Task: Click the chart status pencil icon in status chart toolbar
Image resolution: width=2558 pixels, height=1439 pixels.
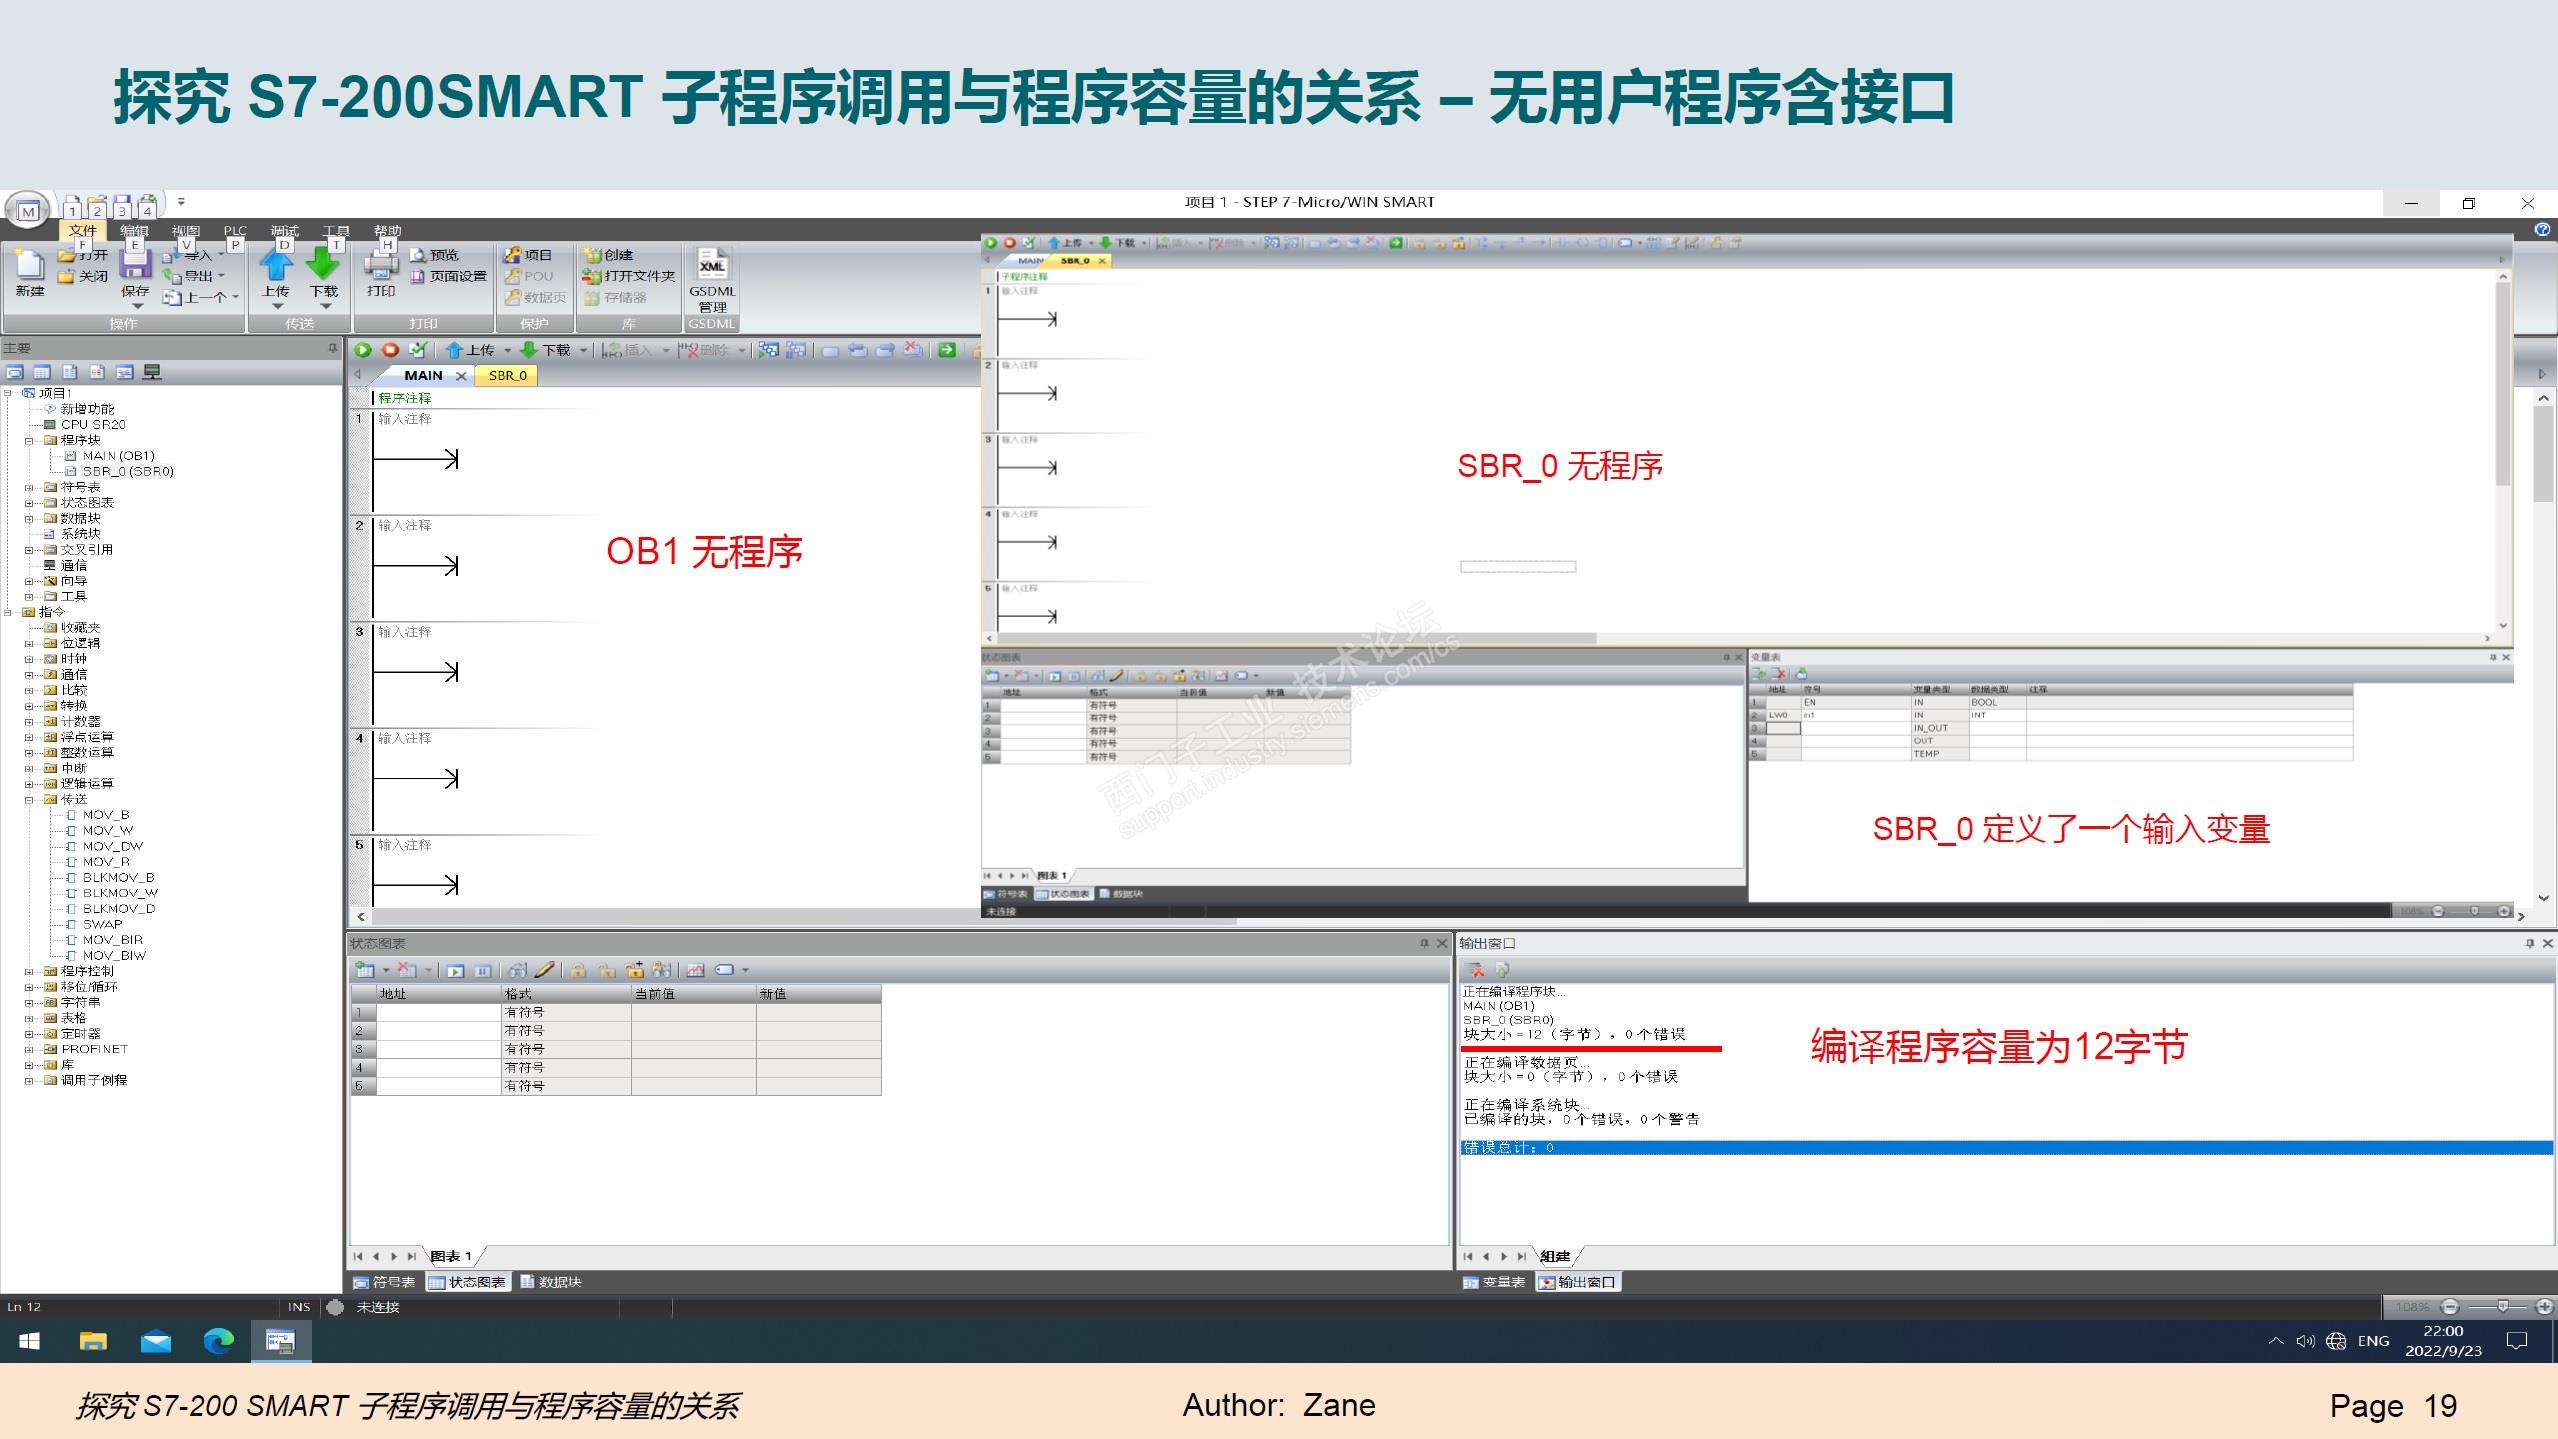Action: tap(544, 970)
